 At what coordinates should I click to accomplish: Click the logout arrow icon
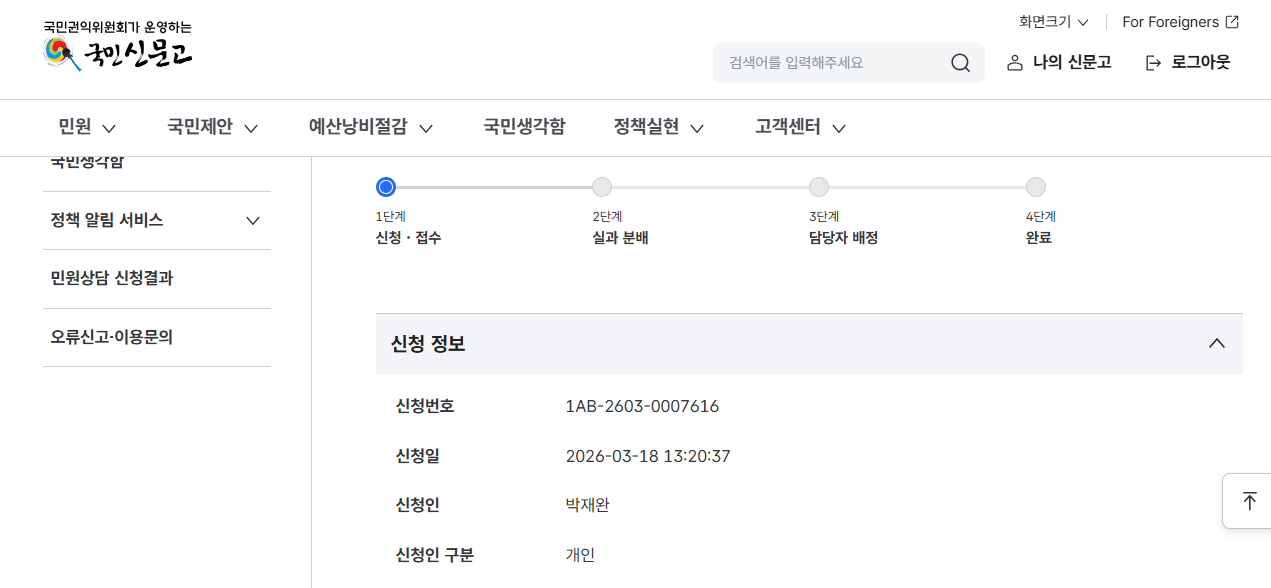[1153, 63]
